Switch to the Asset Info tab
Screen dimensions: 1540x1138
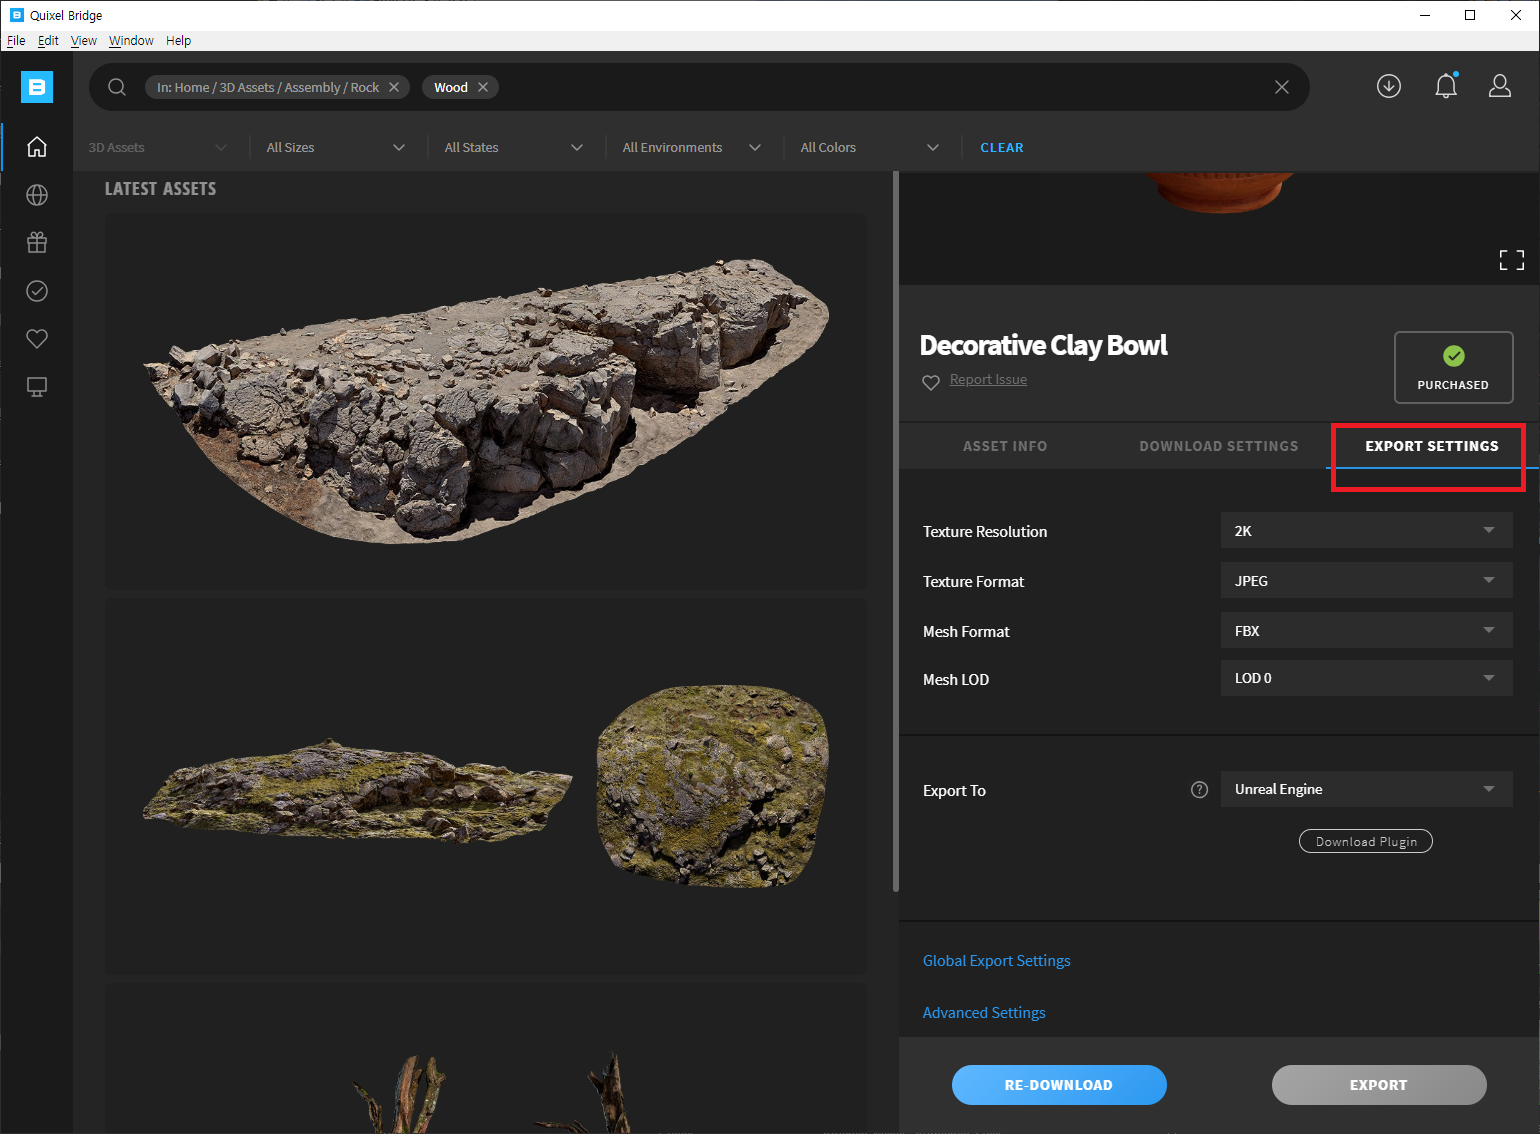[1005, 446]
